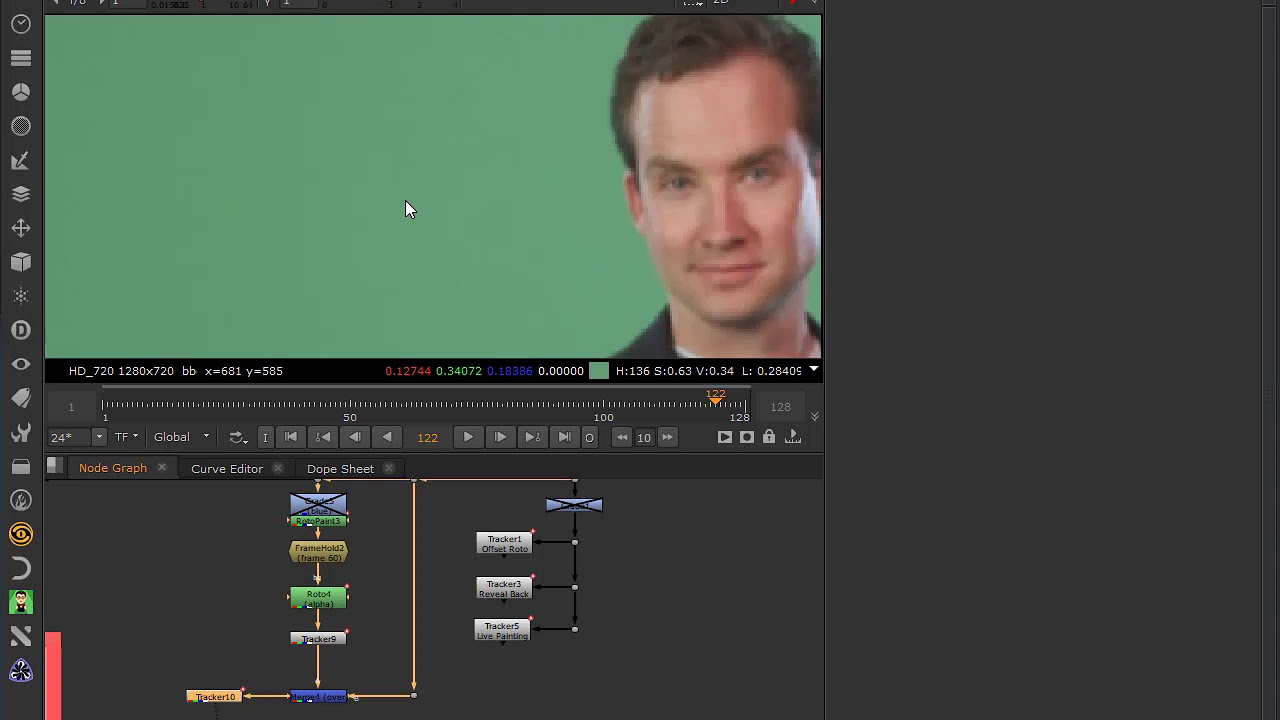1280x720 pixels.
Task: Switch to the Dope Sheet tab
Action: pyautogui.click(x=340, y=468)
